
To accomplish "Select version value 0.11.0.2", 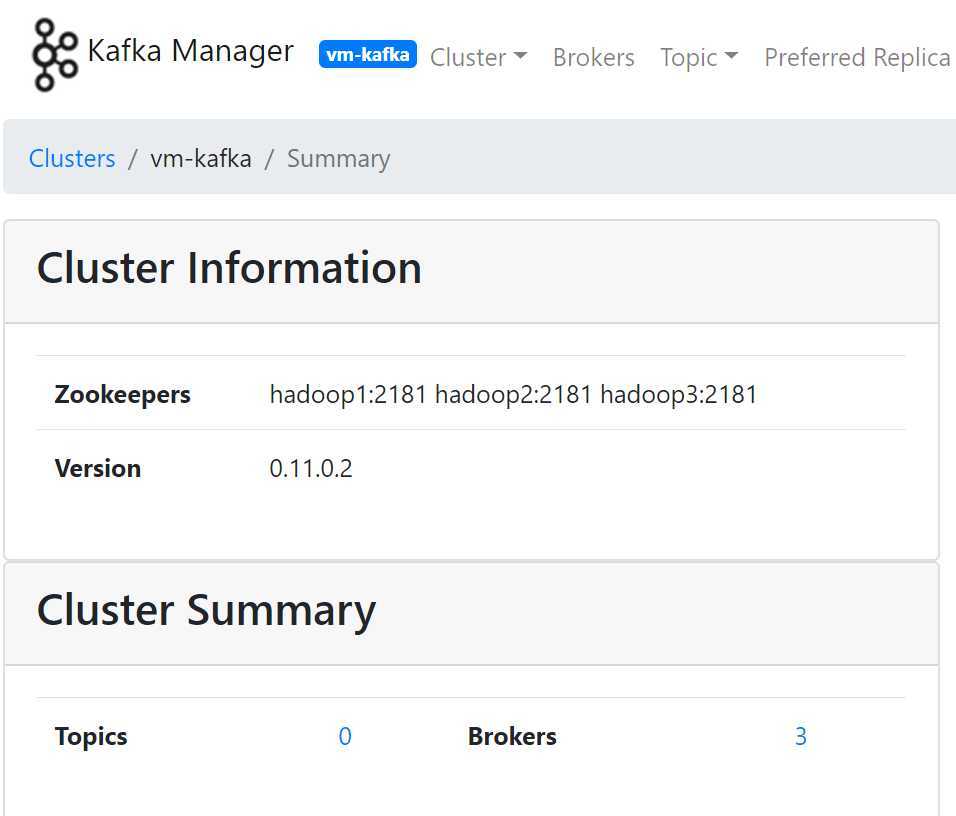I will [x=311, y=468].
